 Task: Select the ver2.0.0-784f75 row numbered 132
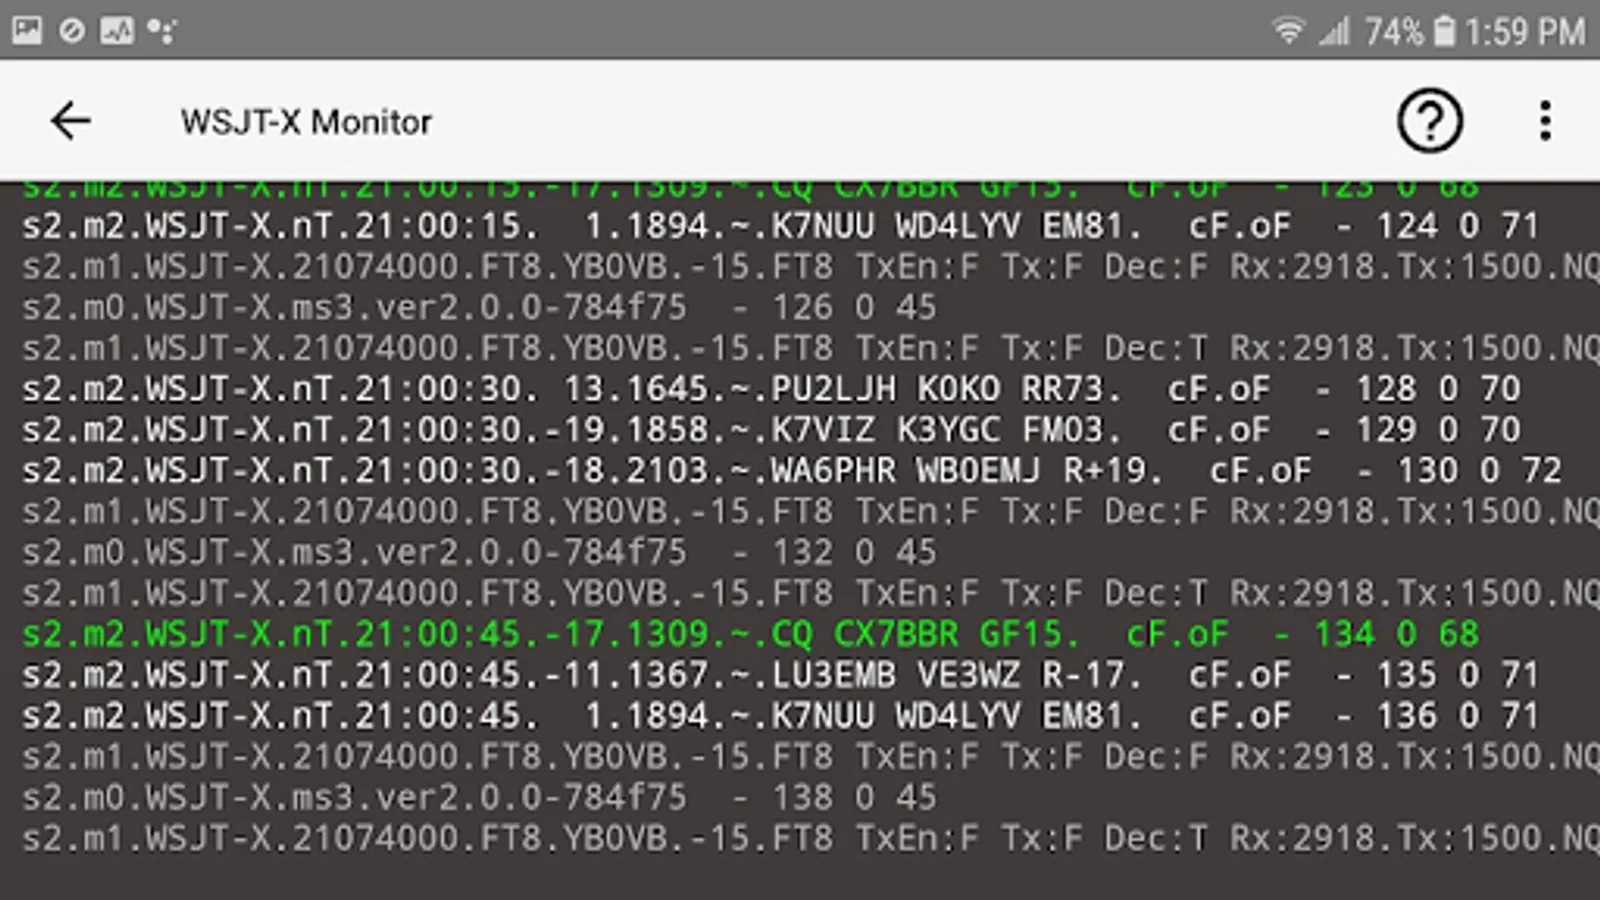pos(479,552)
